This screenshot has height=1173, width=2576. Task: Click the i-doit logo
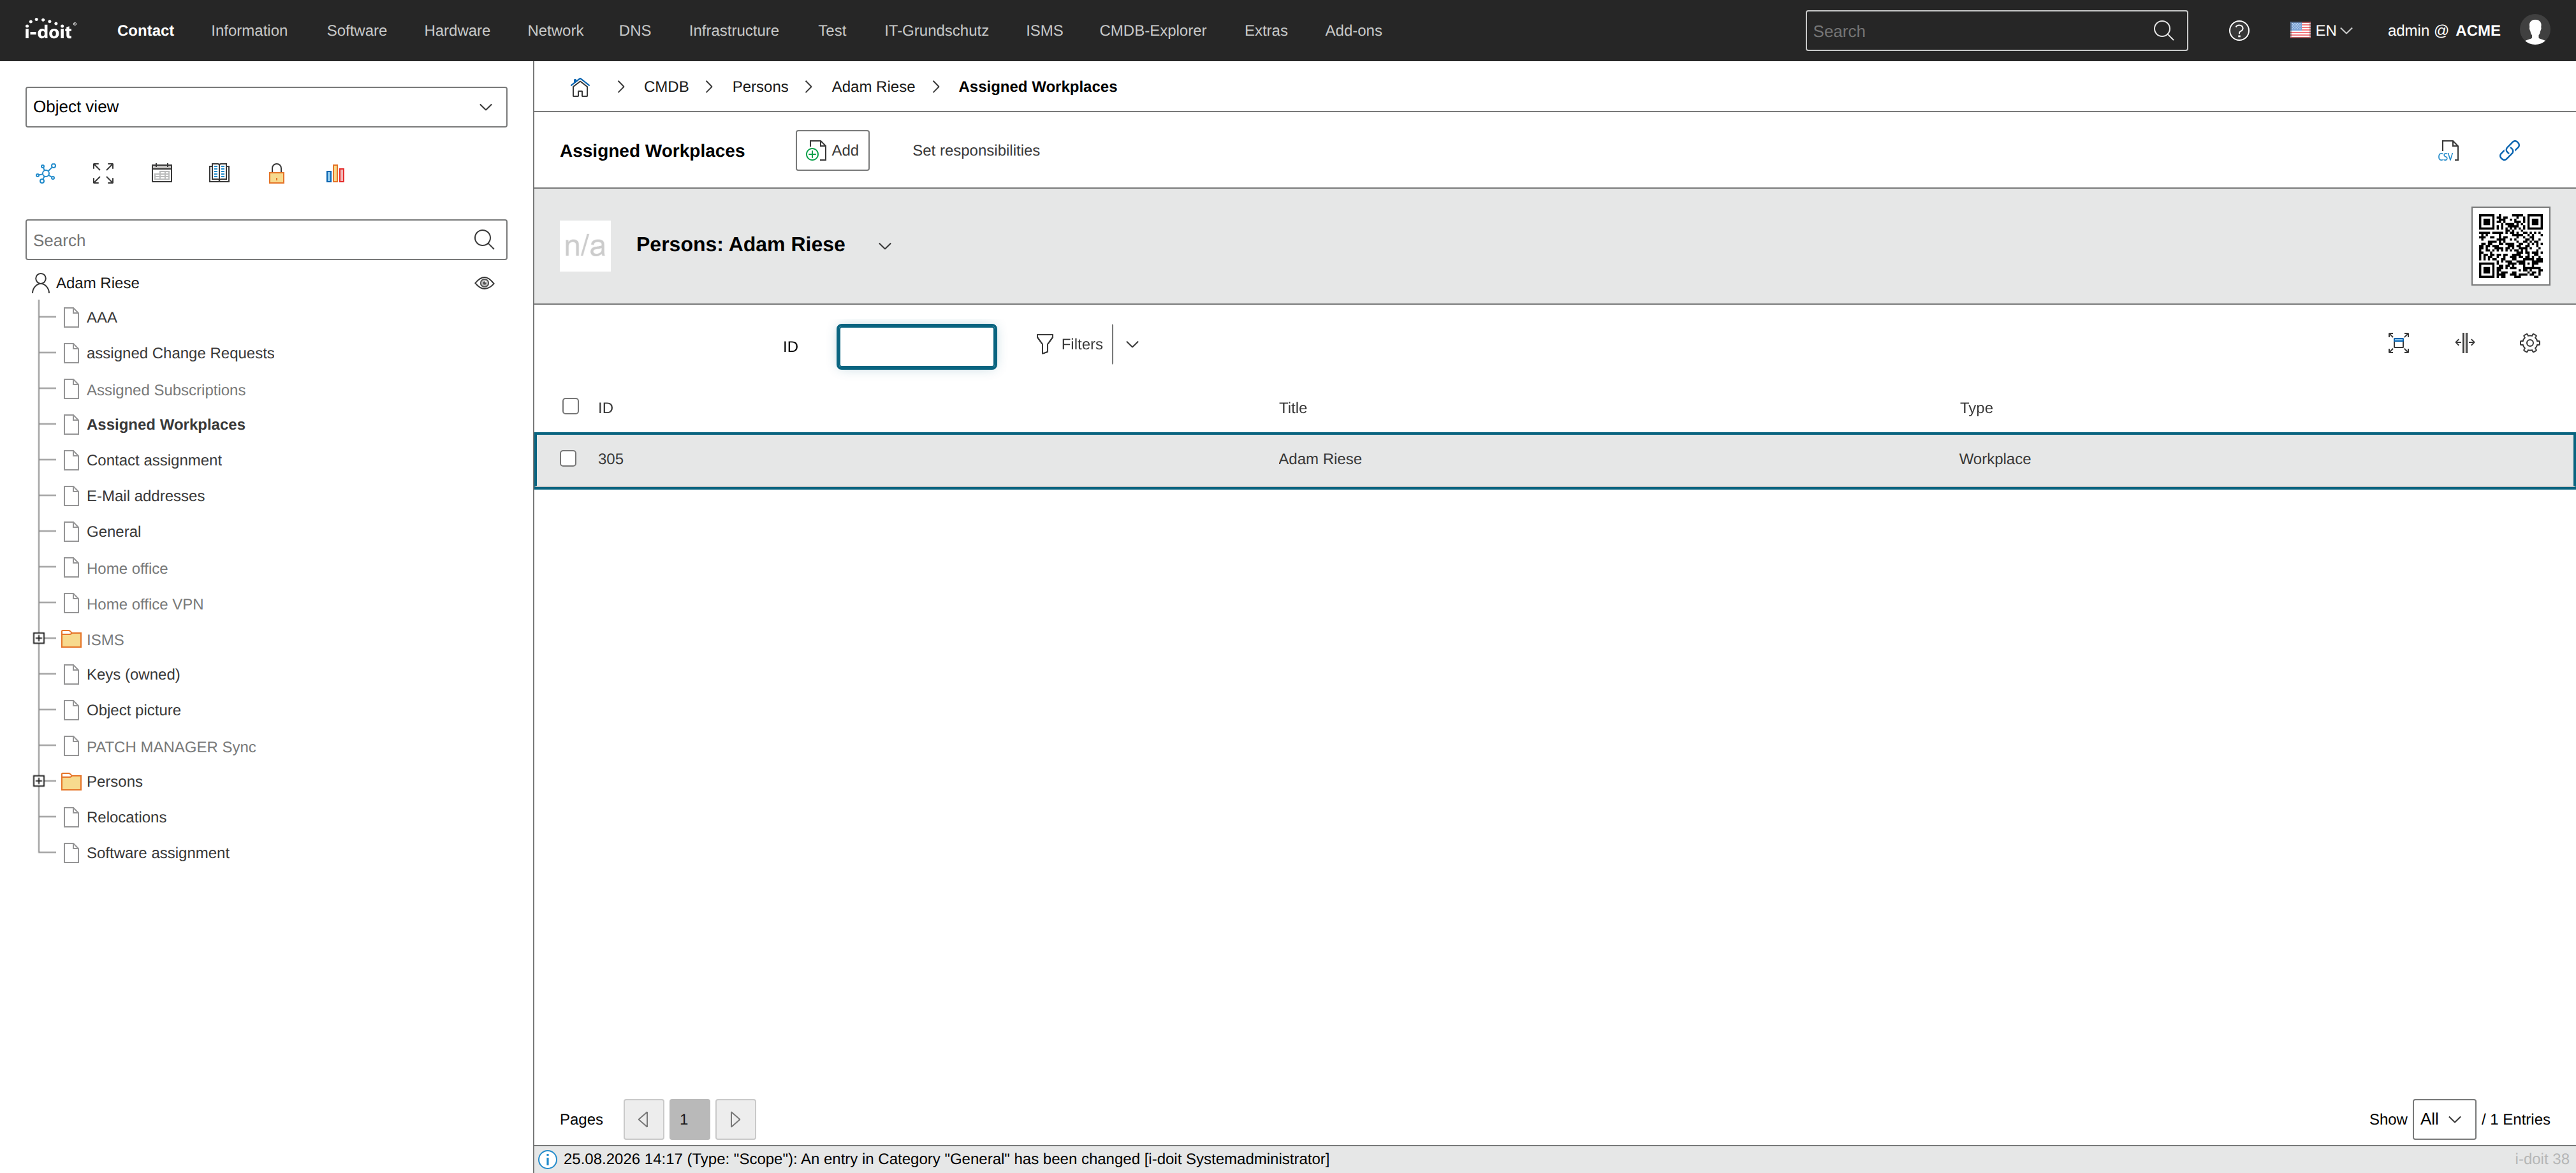click(50, 30)
